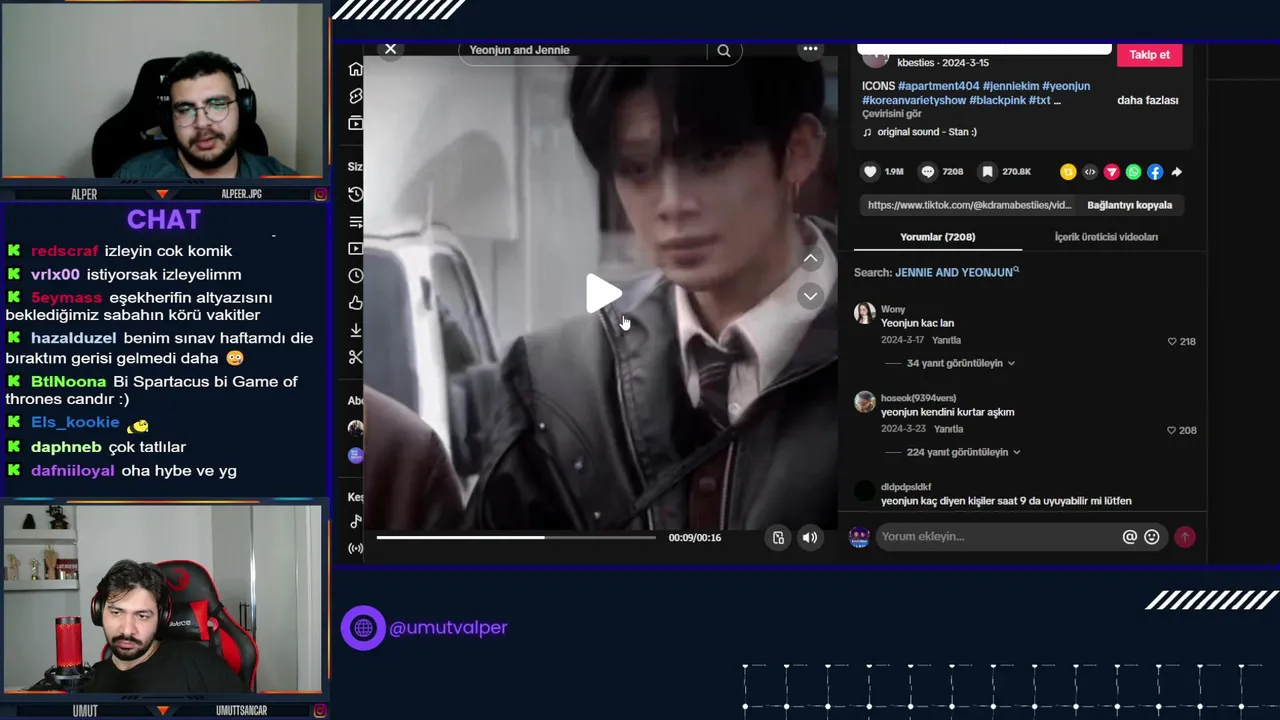Open more share options arrow

click(1177, 172)
